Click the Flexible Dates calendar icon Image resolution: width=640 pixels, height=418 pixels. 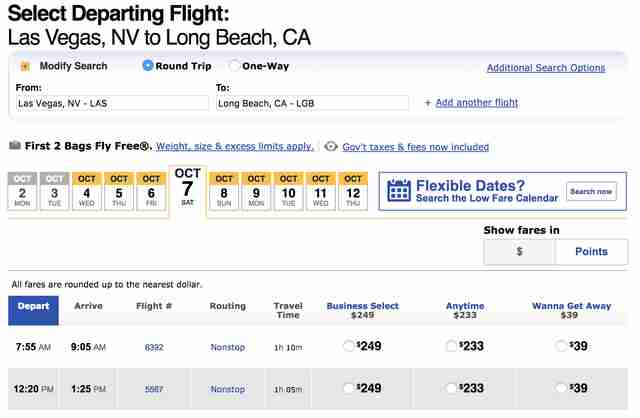coord(398,191)
